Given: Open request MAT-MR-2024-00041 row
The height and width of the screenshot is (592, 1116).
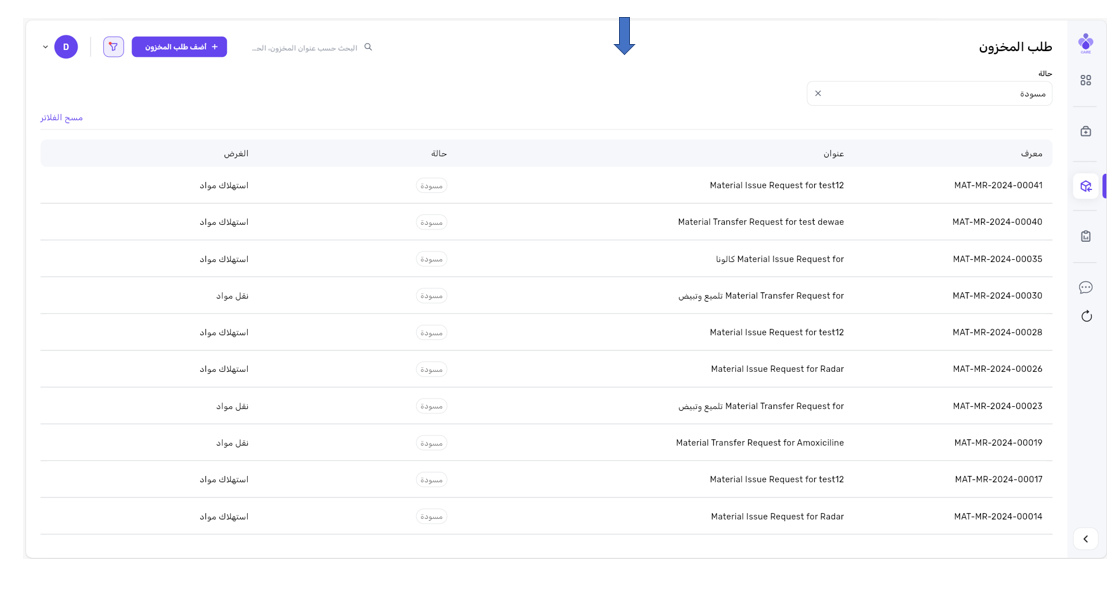Looking at the screenshot, I should [997, 186].
